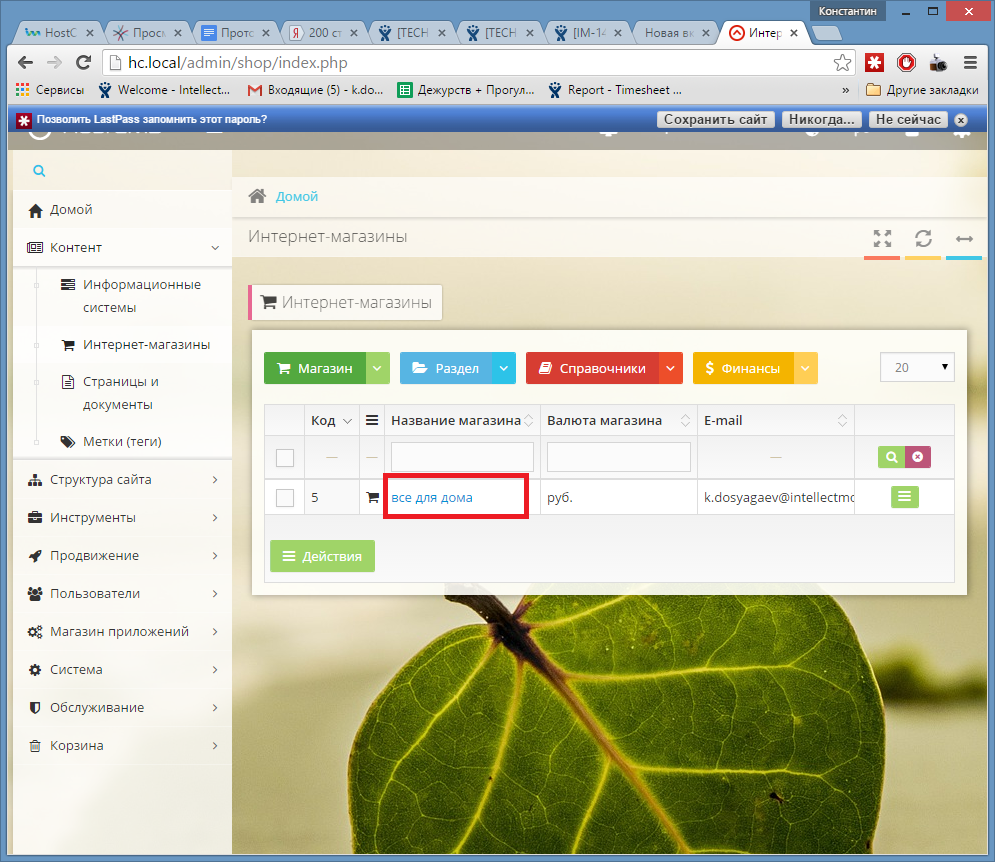Image resolution: width=995 pixels, height=862 pixels.
Task: Close the LastPass notification bar
Action: [961, 120]
